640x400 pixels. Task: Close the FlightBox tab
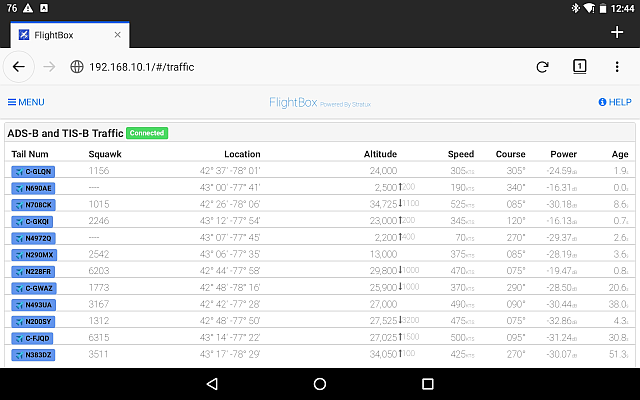tap(117, 34)
